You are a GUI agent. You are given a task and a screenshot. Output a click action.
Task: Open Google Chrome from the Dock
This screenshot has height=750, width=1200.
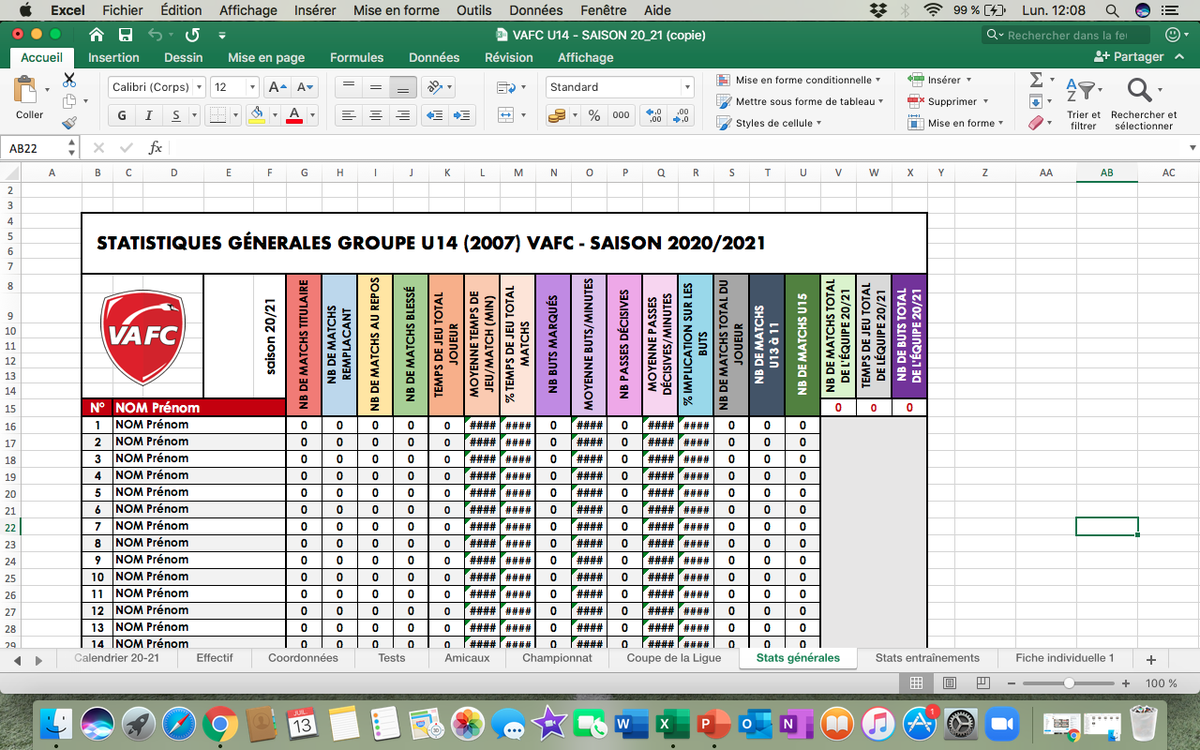(x=220, y=723)
